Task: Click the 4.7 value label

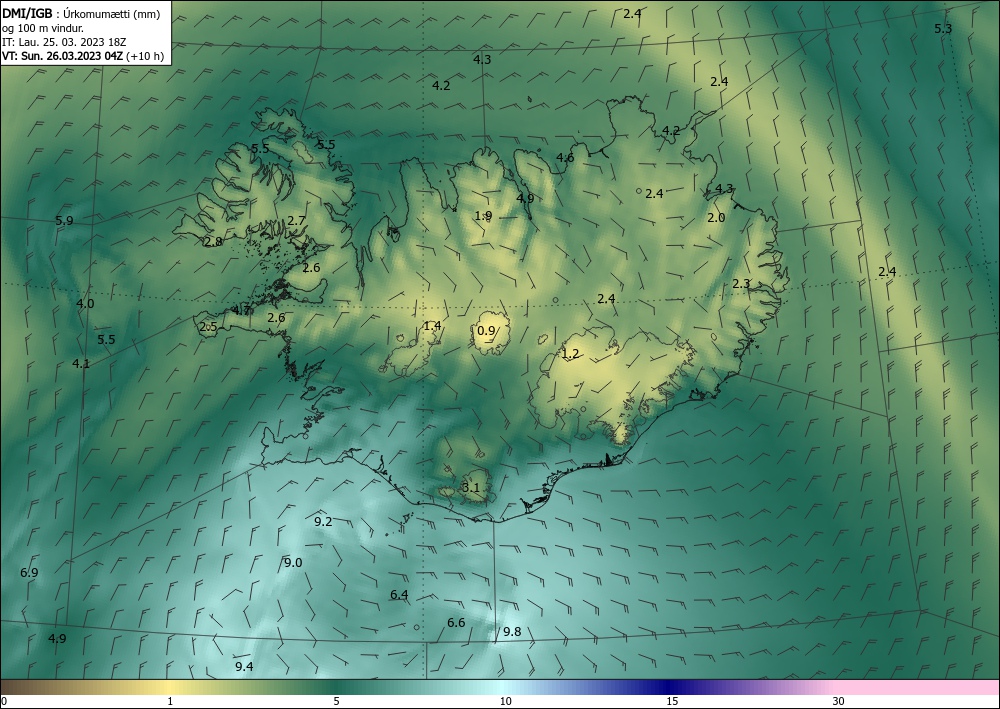Action: coord(242,310)
